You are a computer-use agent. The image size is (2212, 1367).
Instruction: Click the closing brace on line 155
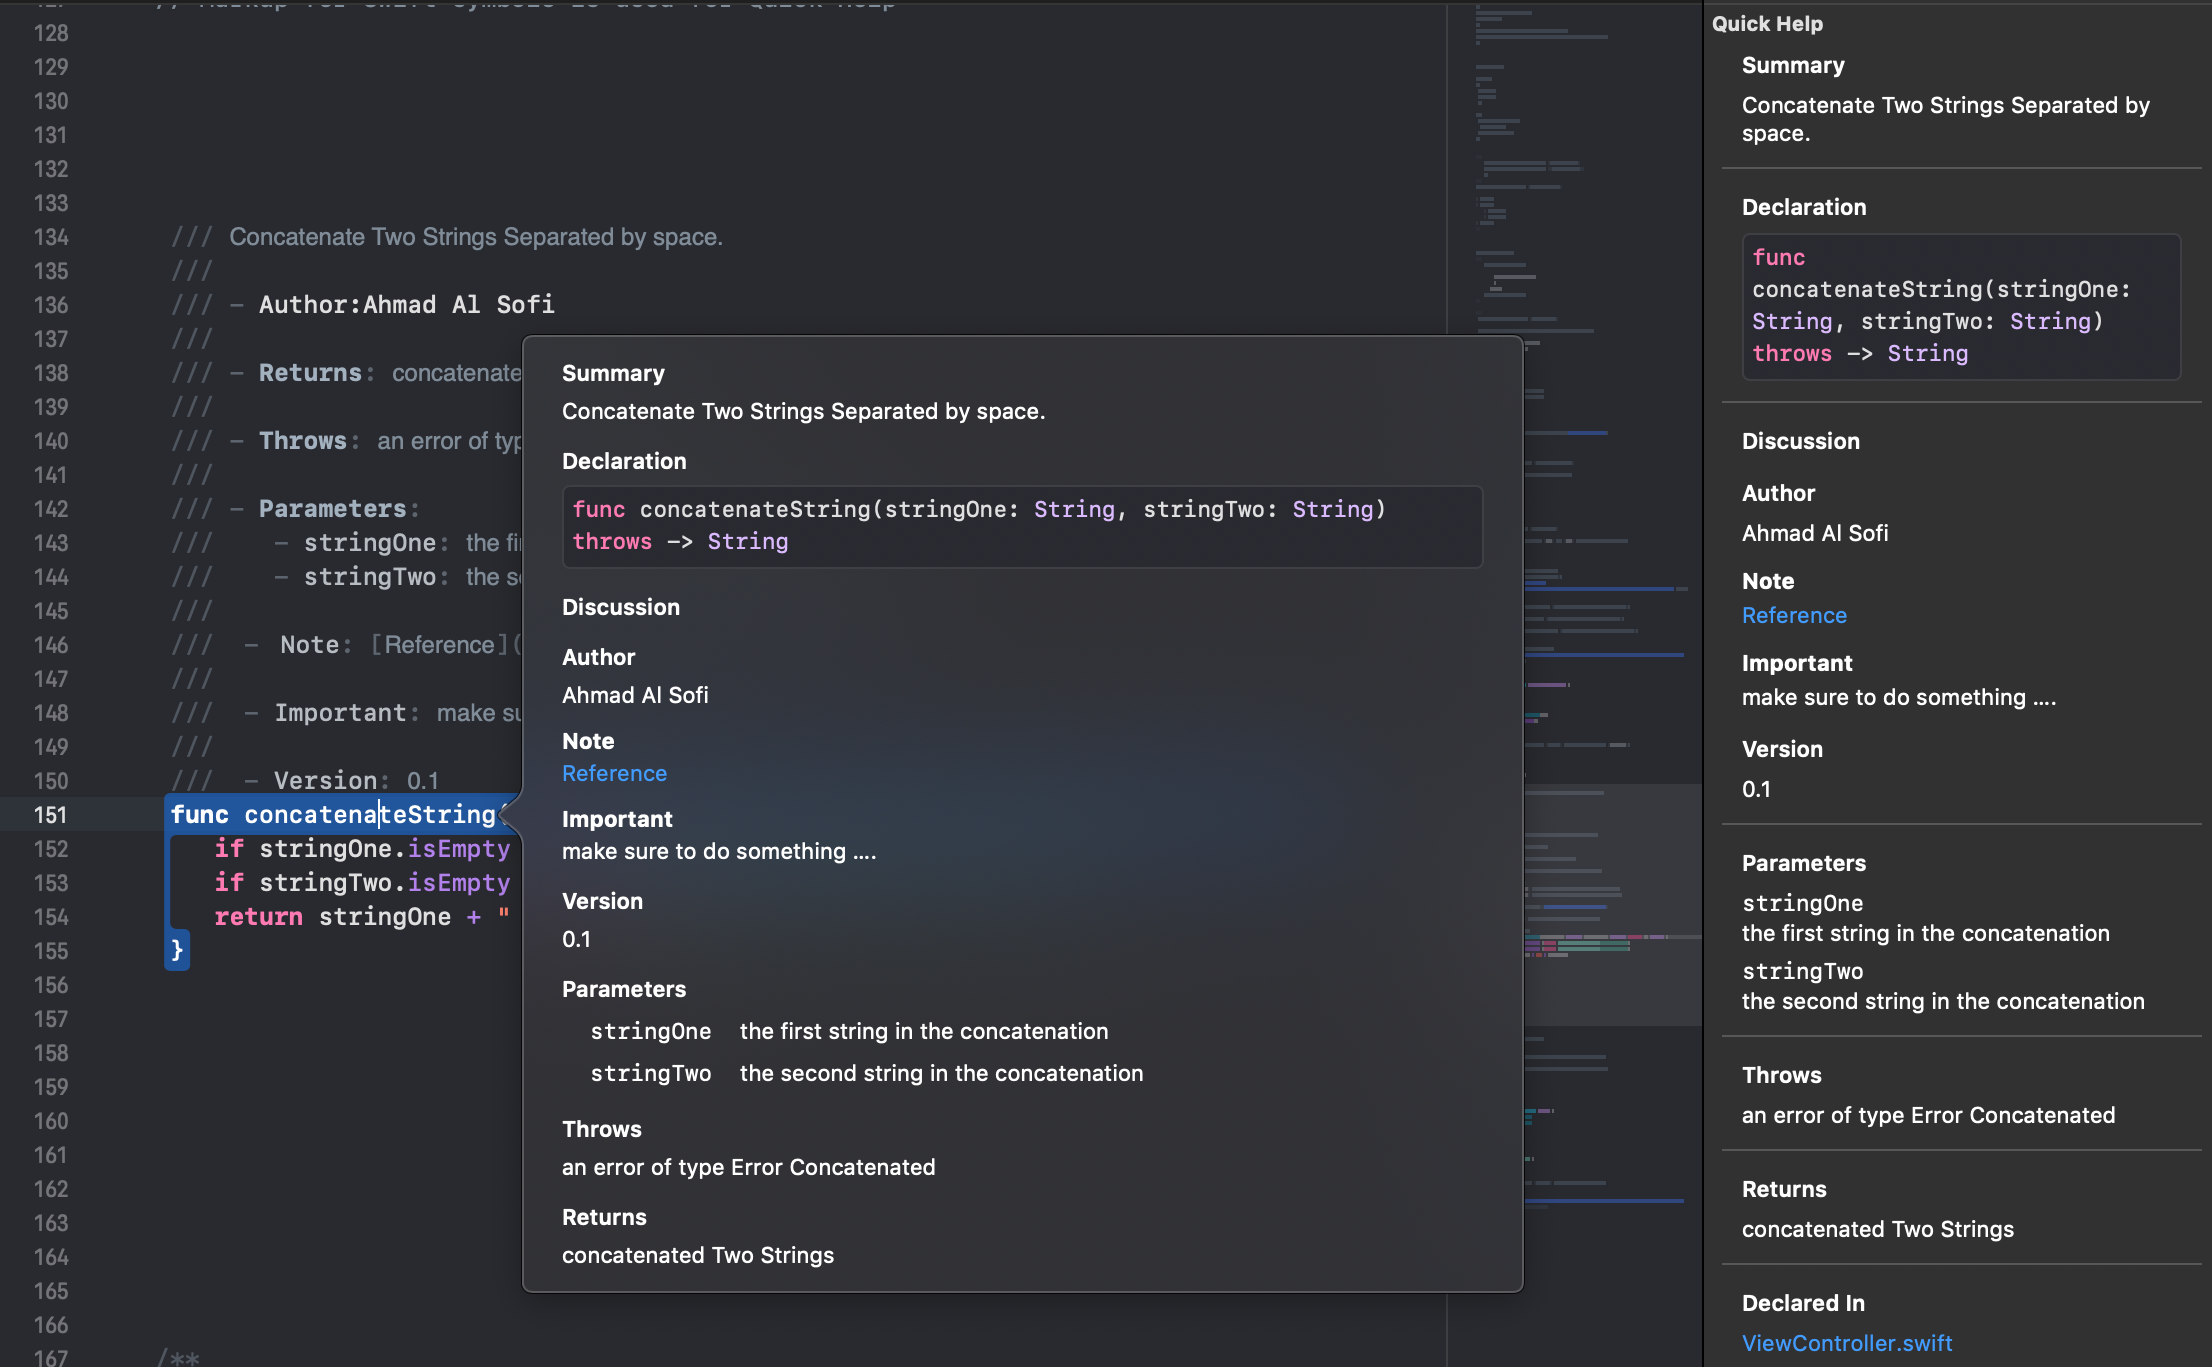point(177,950)
